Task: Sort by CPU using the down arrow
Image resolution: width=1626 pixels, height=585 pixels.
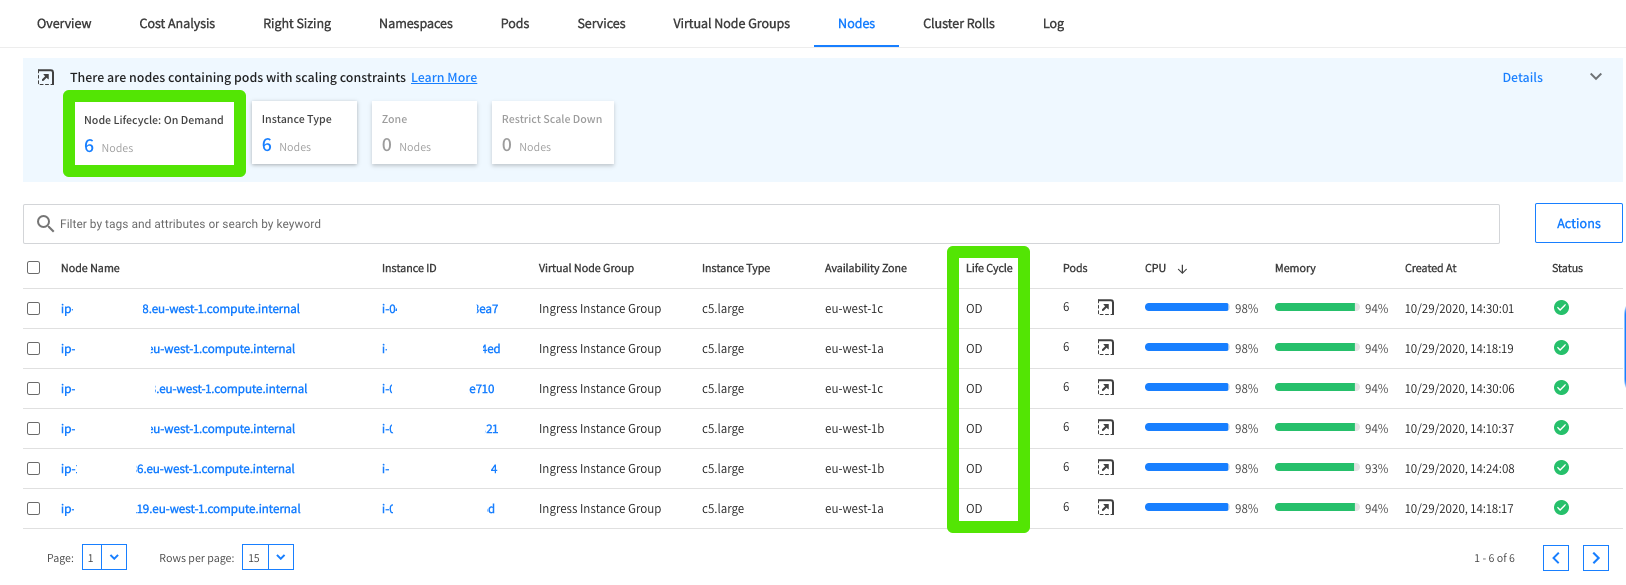Action: (x=1182, y=269)
